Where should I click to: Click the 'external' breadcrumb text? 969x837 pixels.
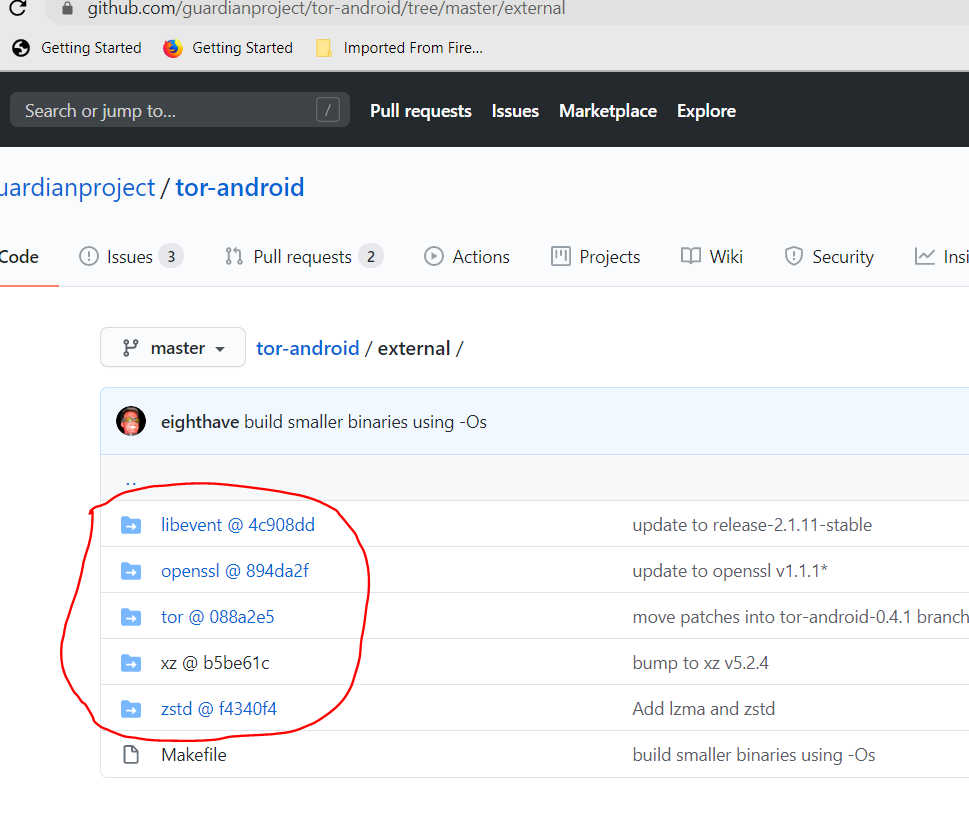pos(414,348)
